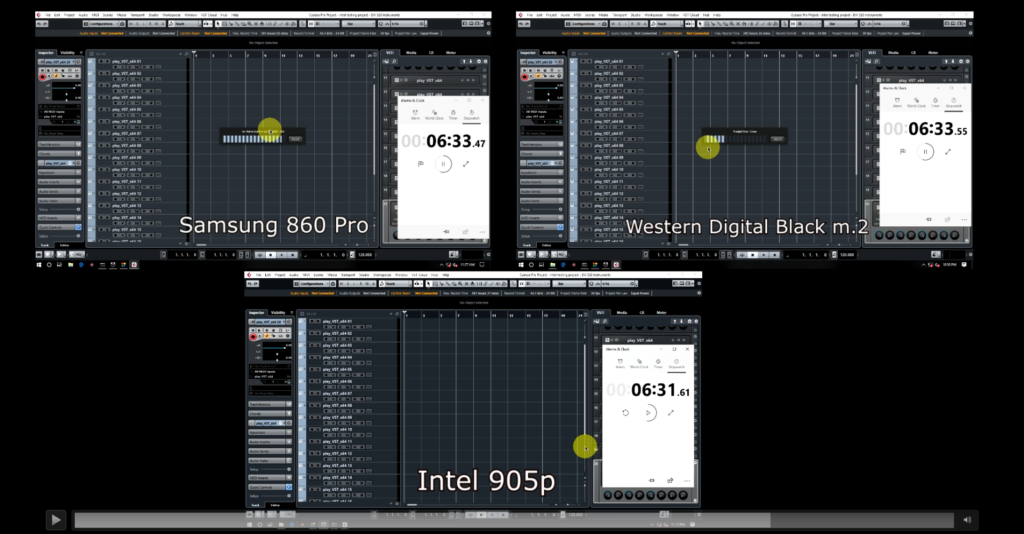This screenshot has width=1024, height=534.
Task: Open the Studio menu in the Western Digital Cubase window
Action: point(635,14)
